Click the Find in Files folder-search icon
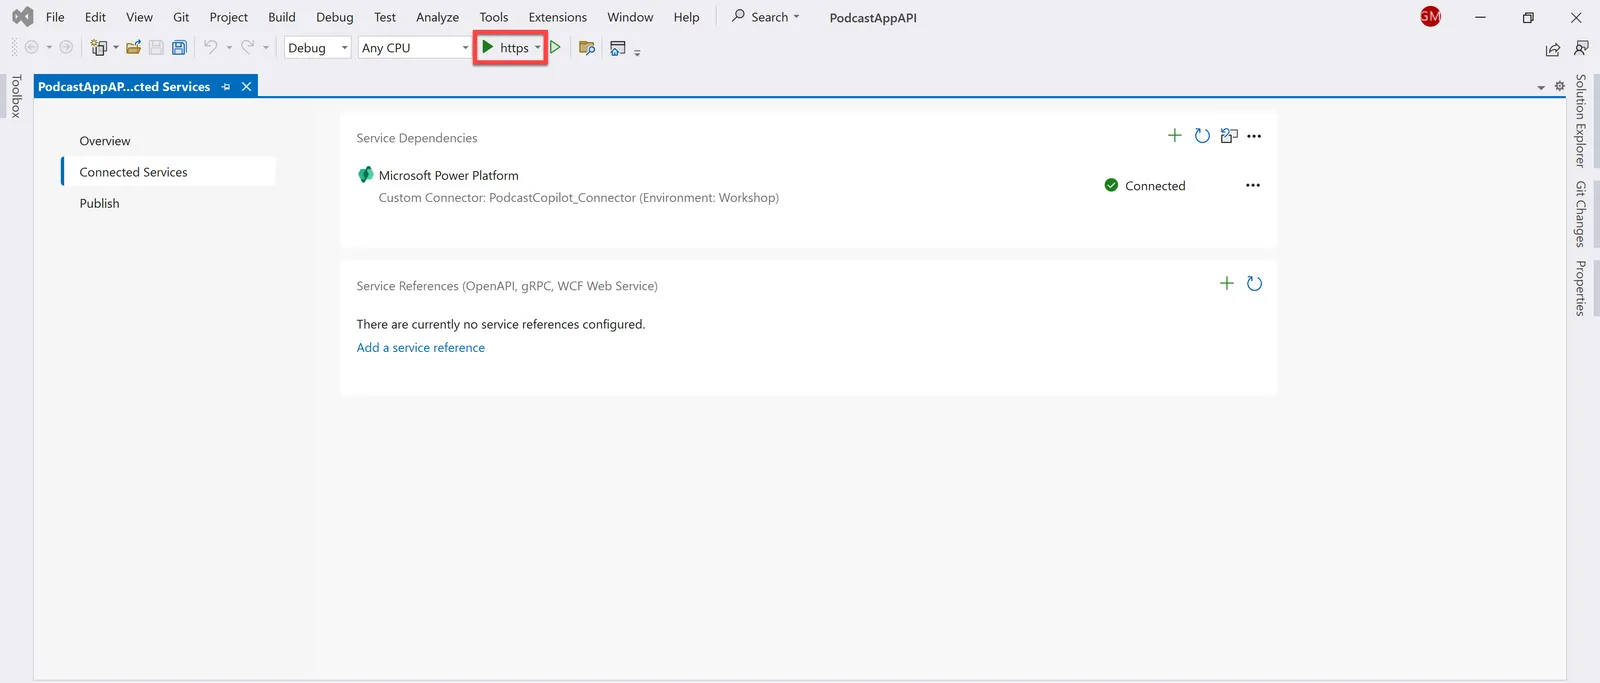Screen dimensions: 1600x683 tap(587, 47)
